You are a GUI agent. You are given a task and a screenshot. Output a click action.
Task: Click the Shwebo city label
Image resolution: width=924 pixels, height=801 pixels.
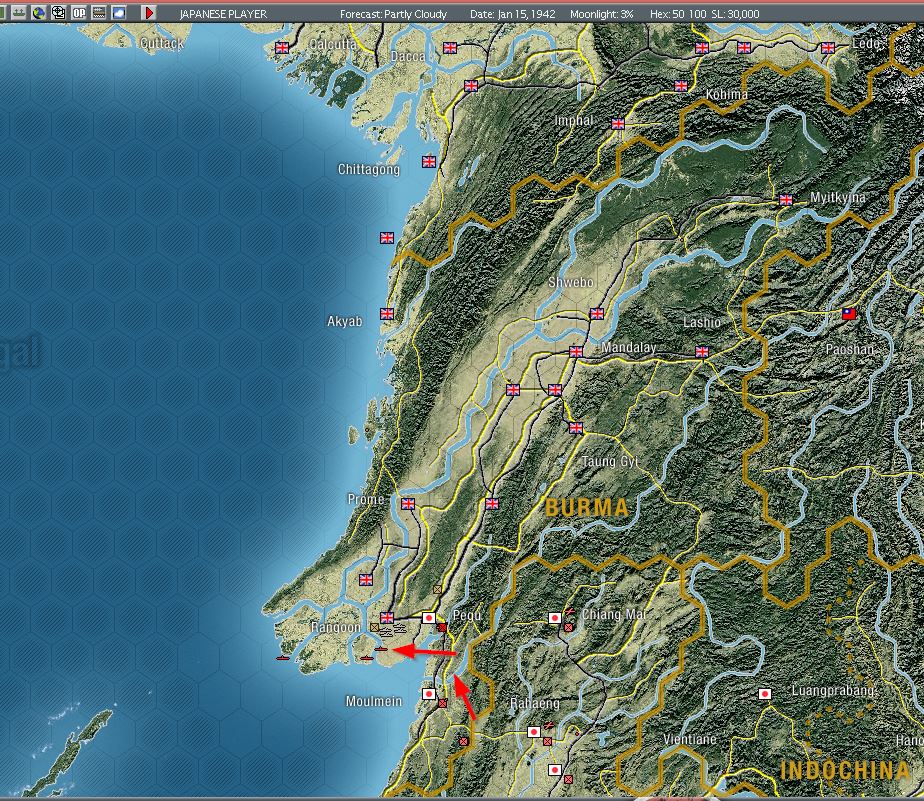pyautogui.click(x=570, y=282)
